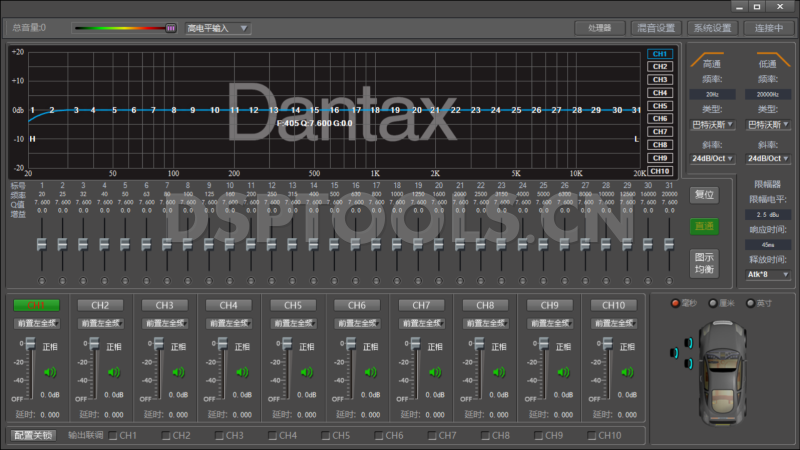Select CH6 in the graph channel list
800x450 pixels.
coord(660,118)
